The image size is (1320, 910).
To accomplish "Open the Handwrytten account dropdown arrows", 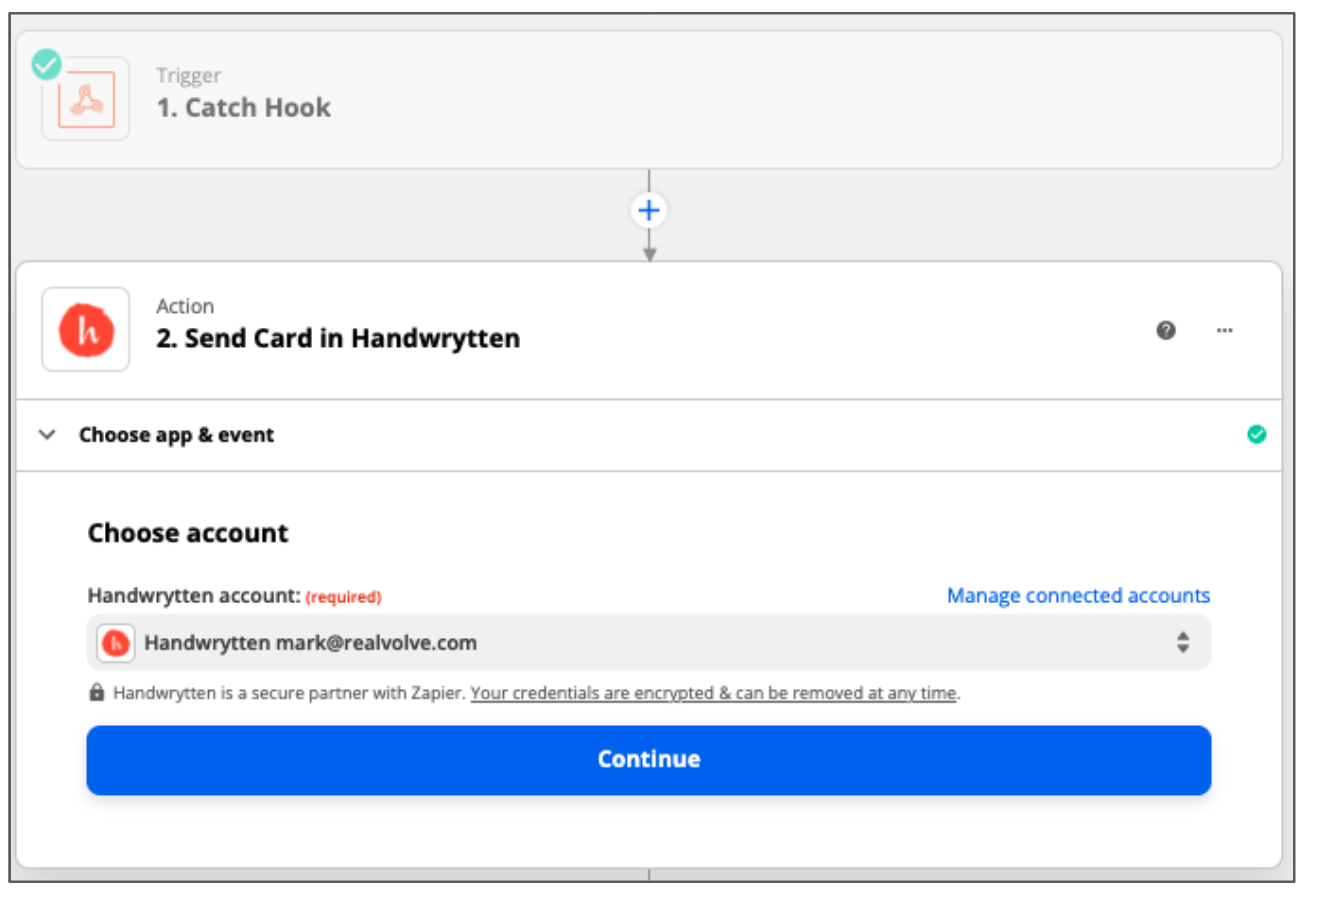I will (x=1183, y=642).
